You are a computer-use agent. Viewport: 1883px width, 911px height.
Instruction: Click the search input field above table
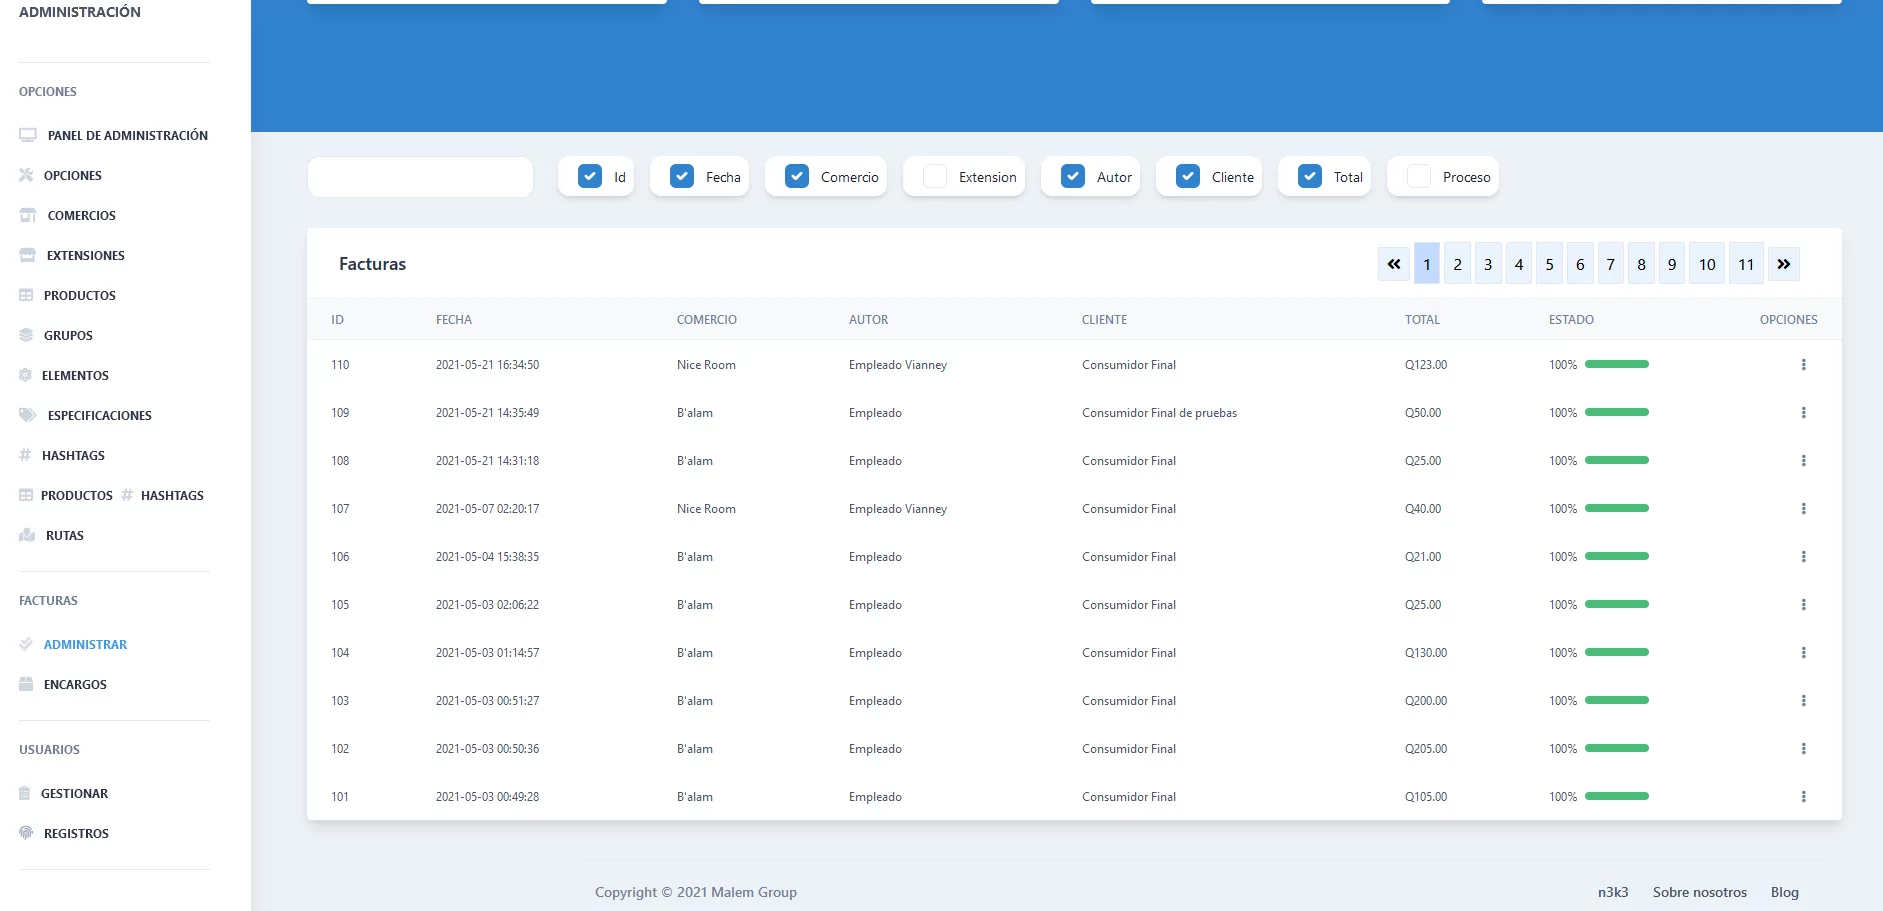click(420, 177)
